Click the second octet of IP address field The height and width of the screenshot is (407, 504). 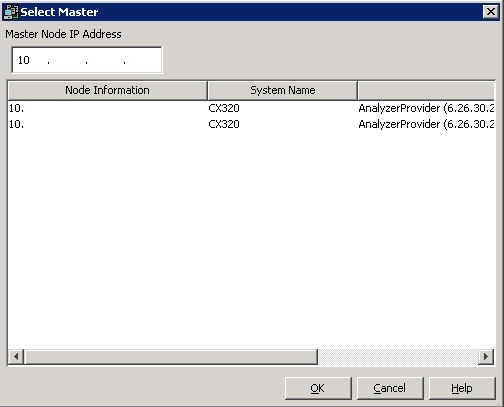point(67,60)
